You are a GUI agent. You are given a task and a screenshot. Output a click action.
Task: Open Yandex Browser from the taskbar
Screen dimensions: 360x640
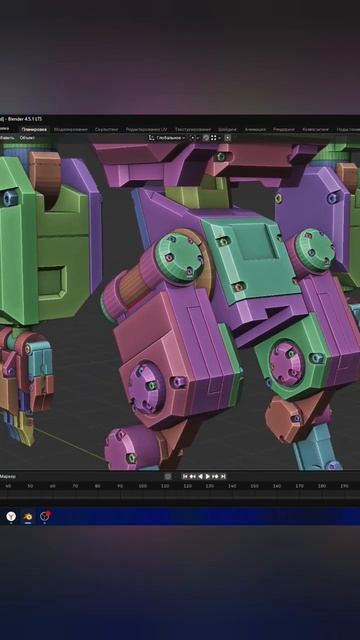11,517
